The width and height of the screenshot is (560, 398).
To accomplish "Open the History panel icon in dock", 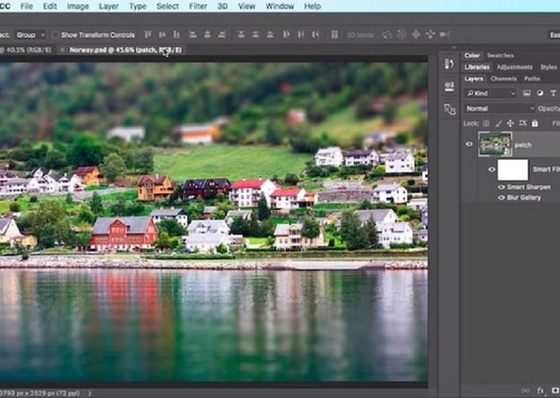I will pos(449,64).
